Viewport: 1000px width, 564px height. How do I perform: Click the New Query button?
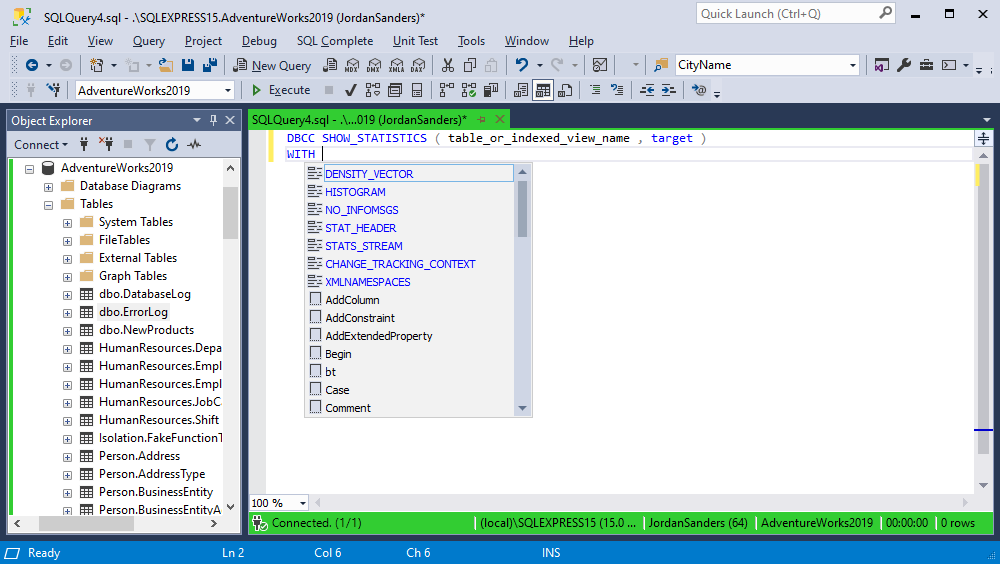tap(272, 65)
